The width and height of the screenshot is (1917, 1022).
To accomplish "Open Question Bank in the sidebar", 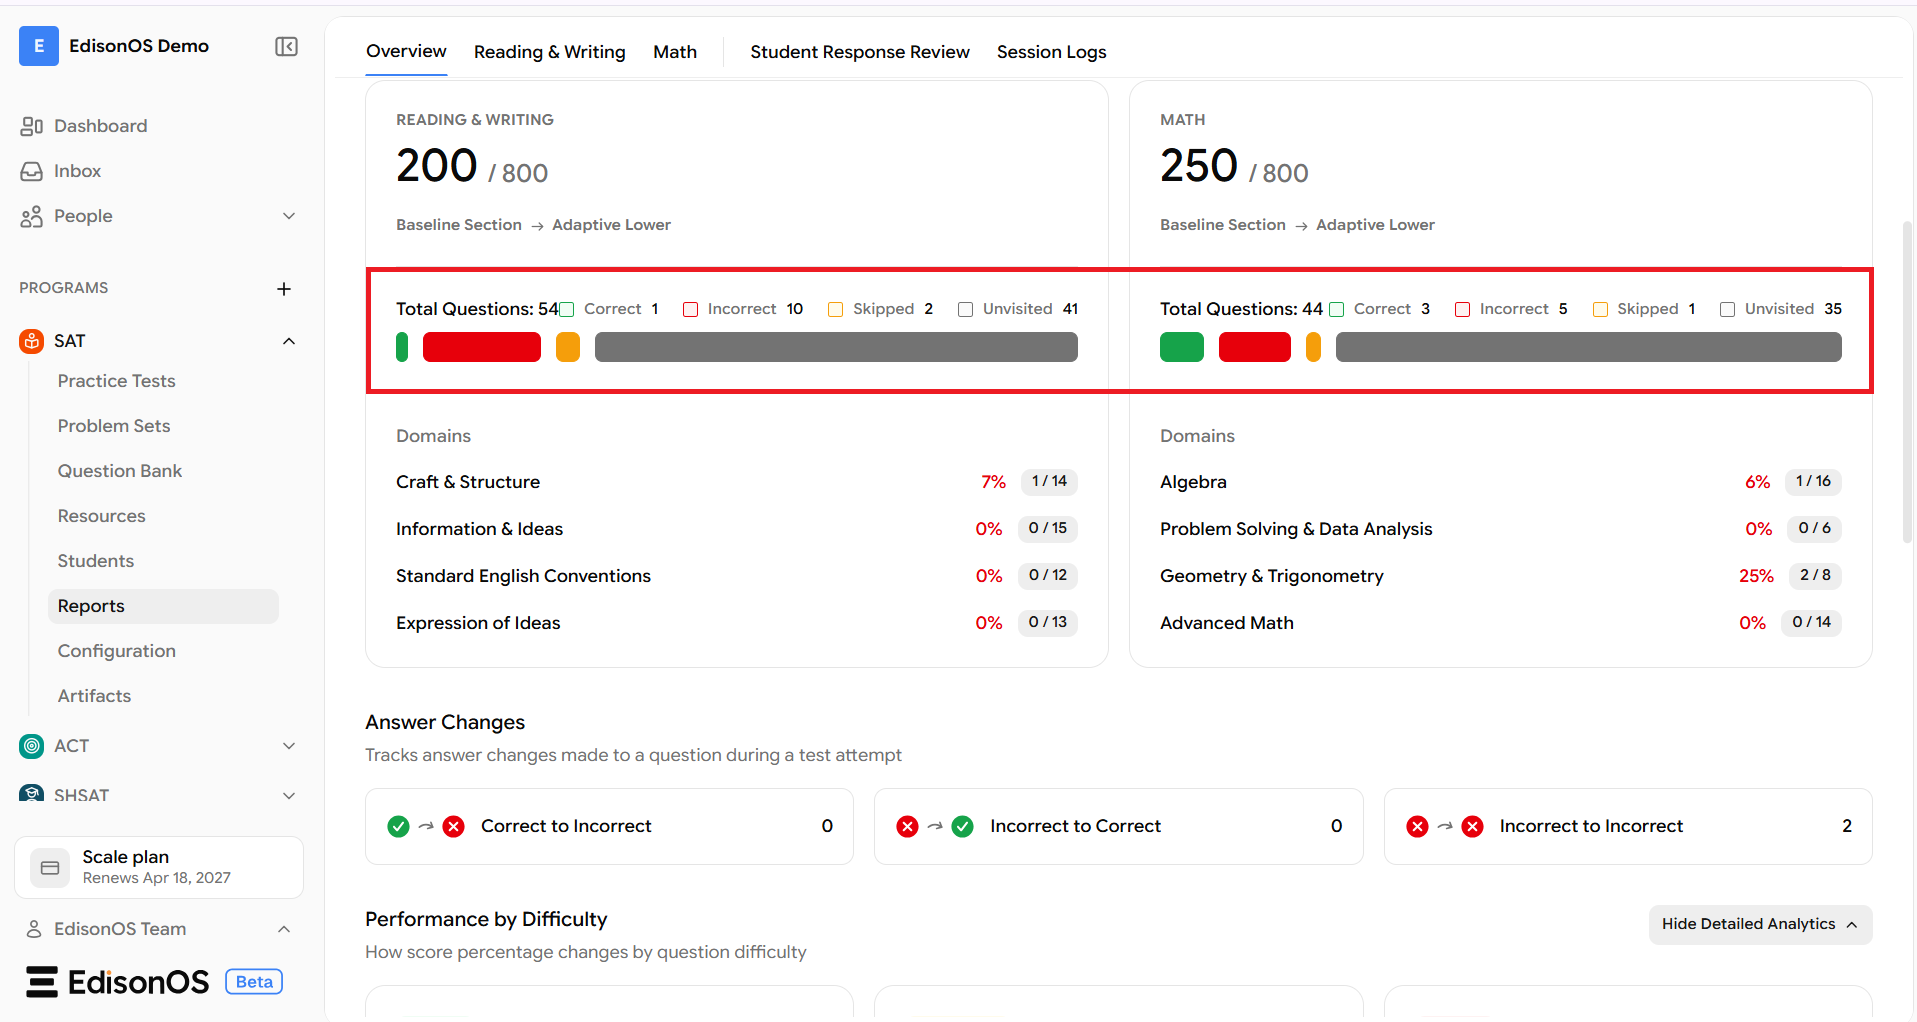I will [x=120, y=471].
